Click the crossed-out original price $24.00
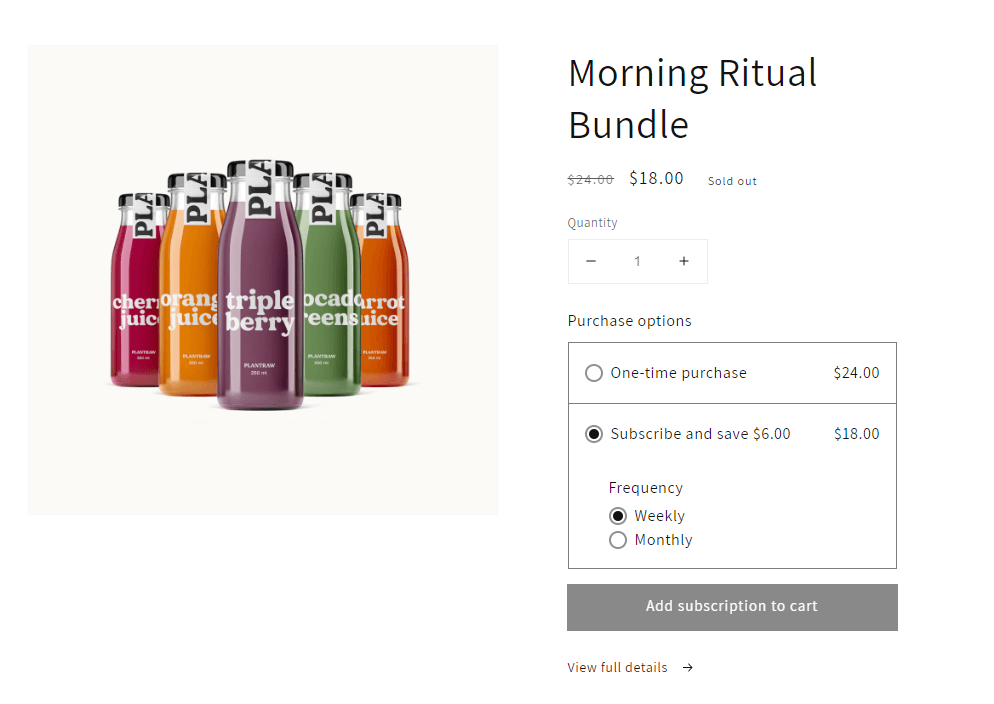994x704 pixels. click(590, 179)
